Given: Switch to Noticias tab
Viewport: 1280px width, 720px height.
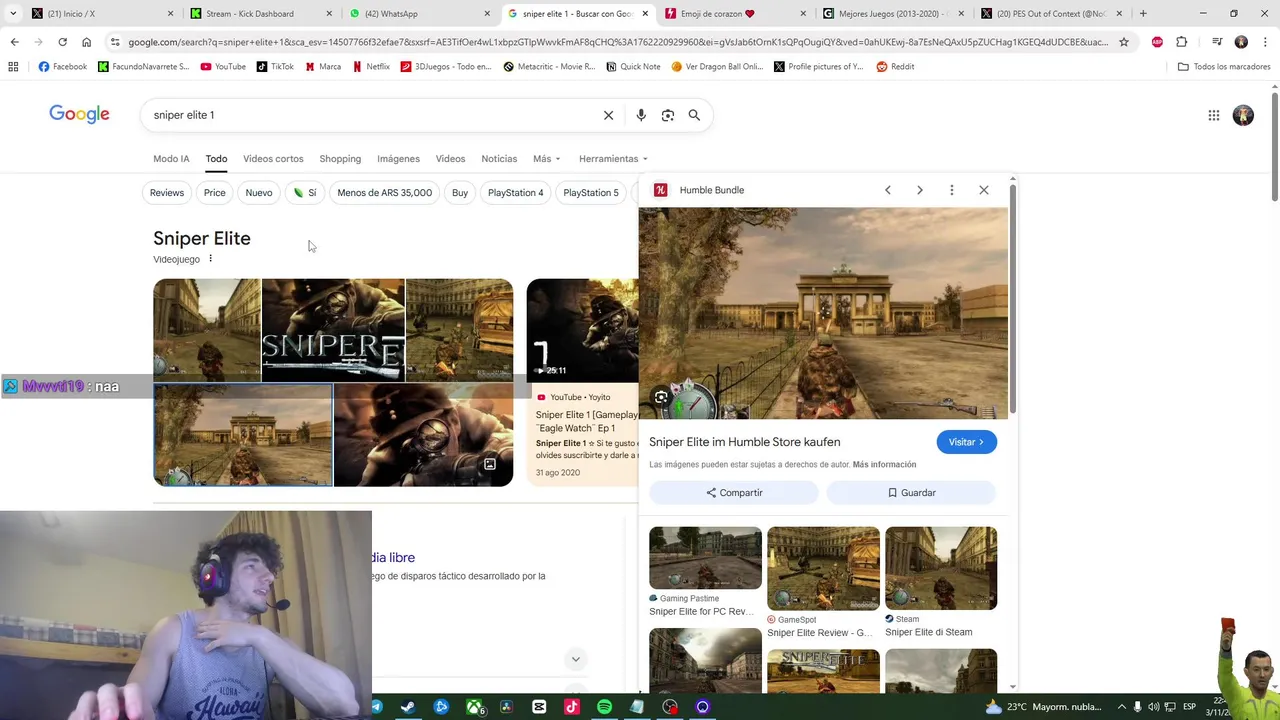Looking at the screenshot, I should coord(499,159).
